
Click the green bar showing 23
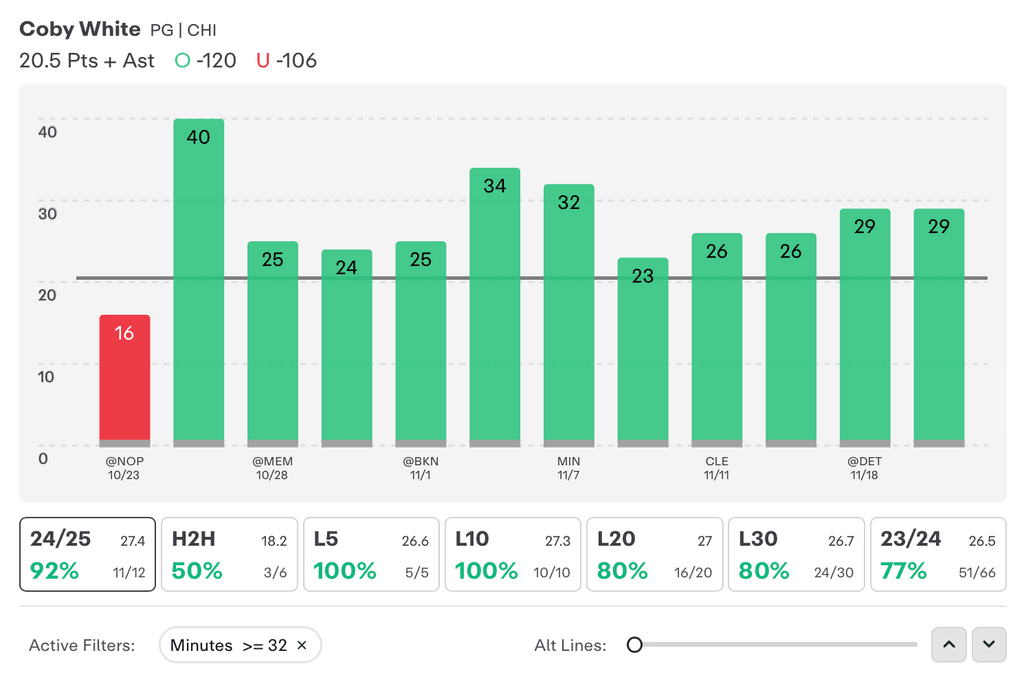coord(643,352)
